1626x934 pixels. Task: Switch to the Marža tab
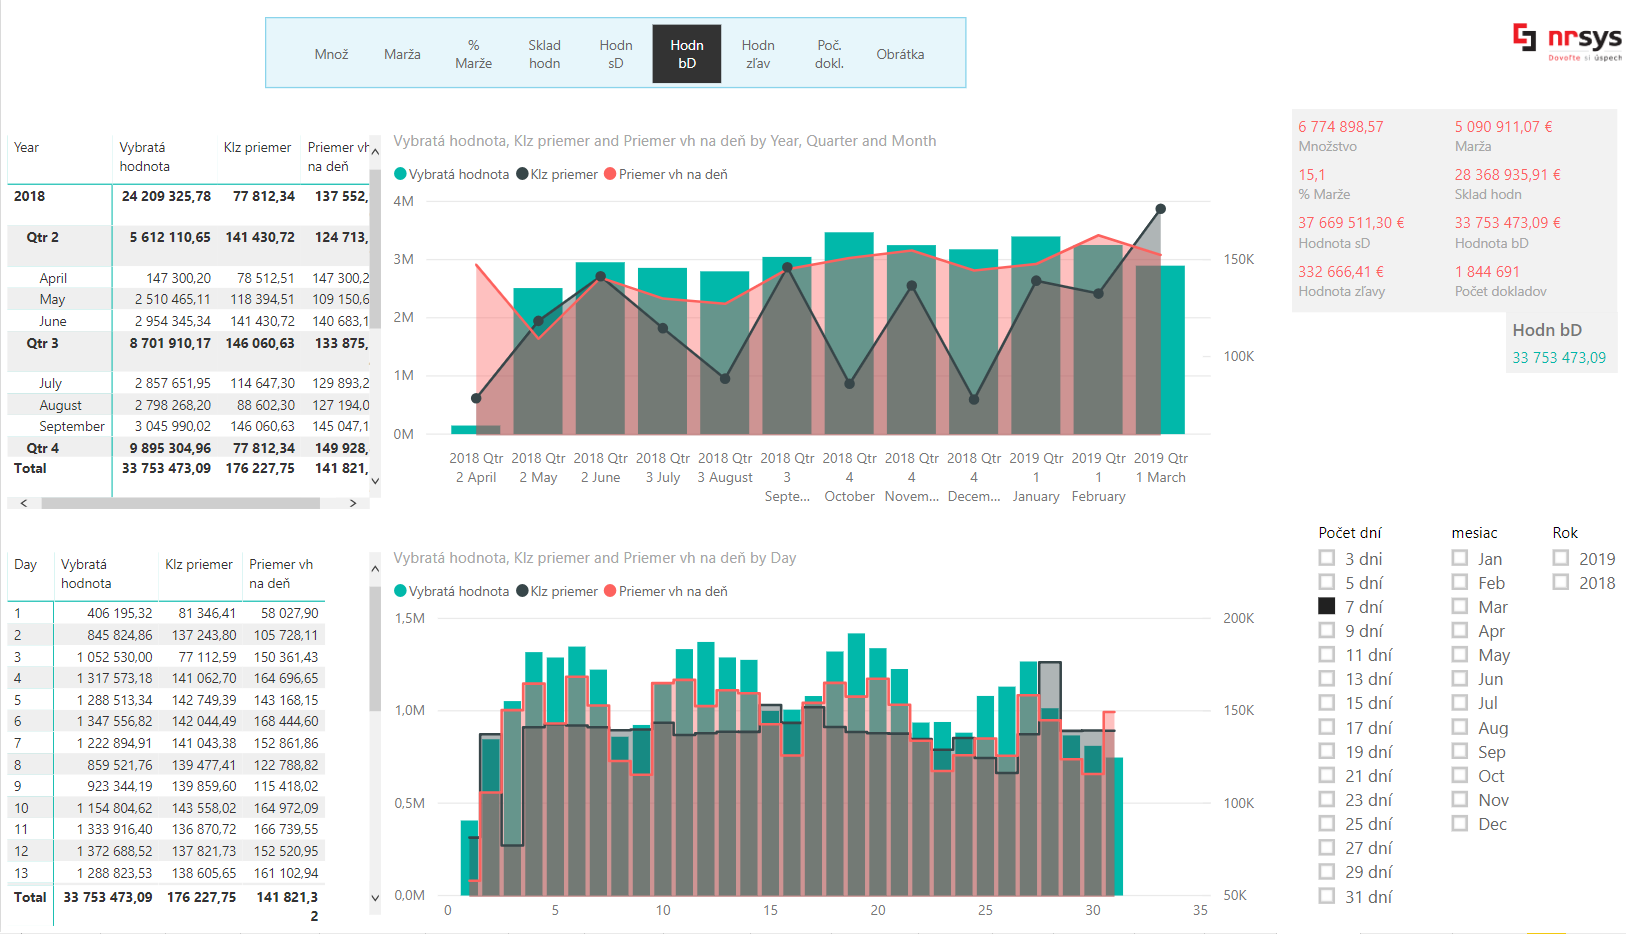pyautogui.click(x=402, y=54)
